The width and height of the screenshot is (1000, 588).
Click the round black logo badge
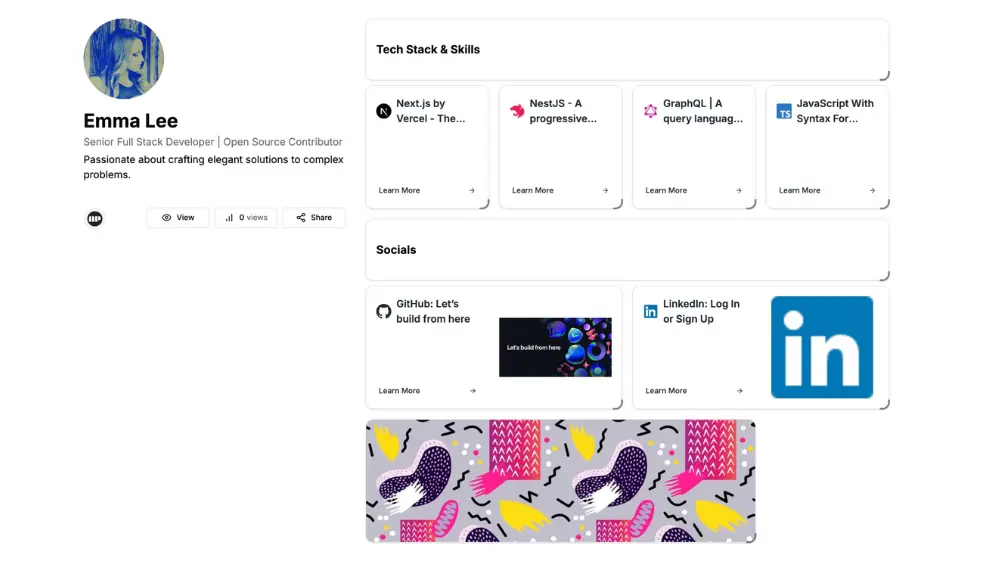pyautogui.click(x=95, y=218)
